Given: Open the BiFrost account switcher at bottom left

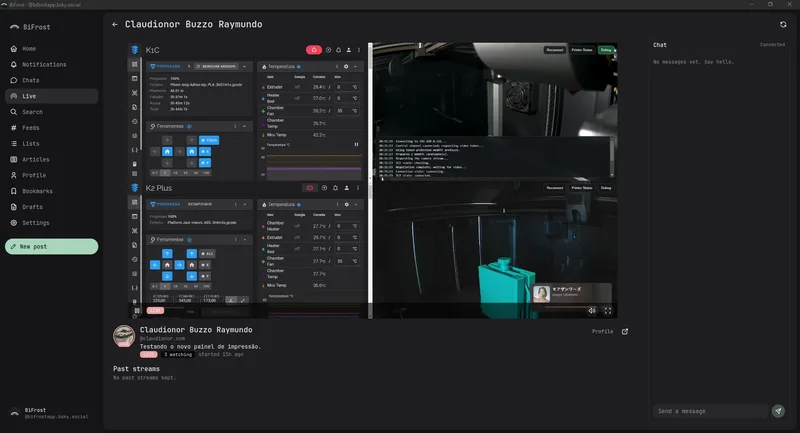Looking at the screenshot, I should coord(51,413).
